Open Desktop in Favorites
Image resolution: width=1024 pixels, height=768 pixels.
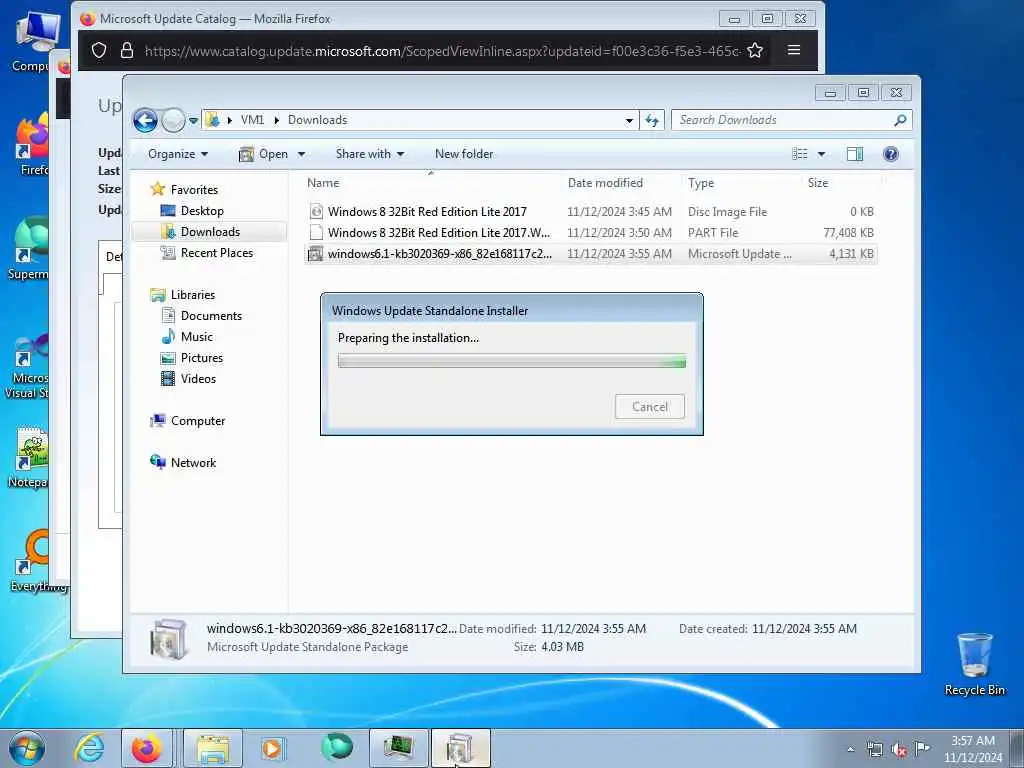pos(202,211)
